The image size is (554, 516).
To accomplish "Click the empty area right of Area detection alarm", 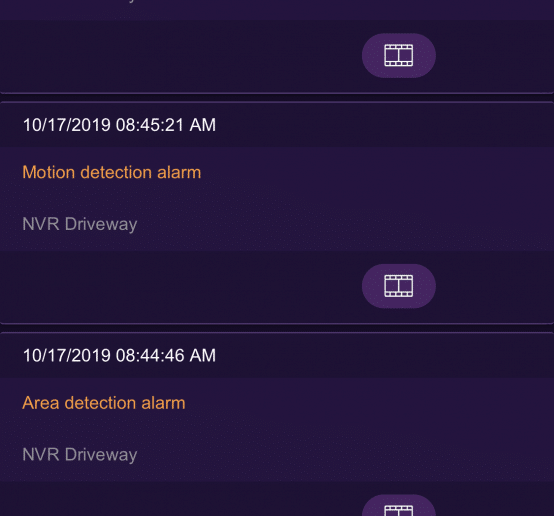I will (369, 403).
